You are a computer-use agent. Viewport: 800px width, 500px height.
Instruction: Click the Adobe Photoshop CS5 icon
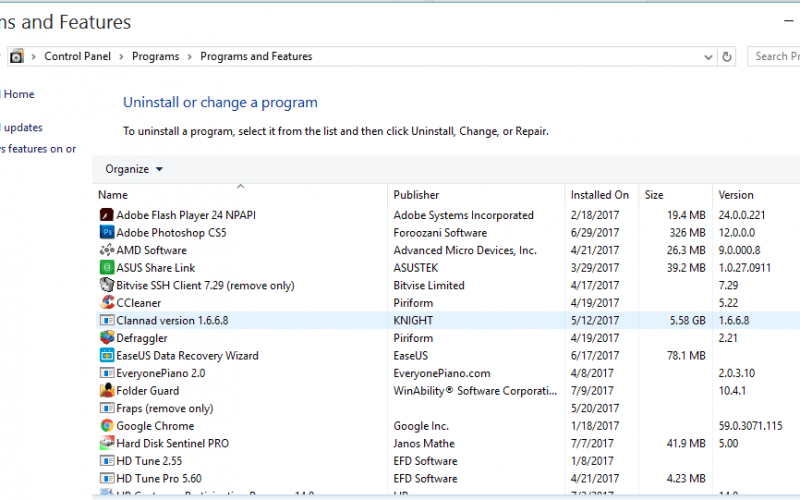(107, 232)
